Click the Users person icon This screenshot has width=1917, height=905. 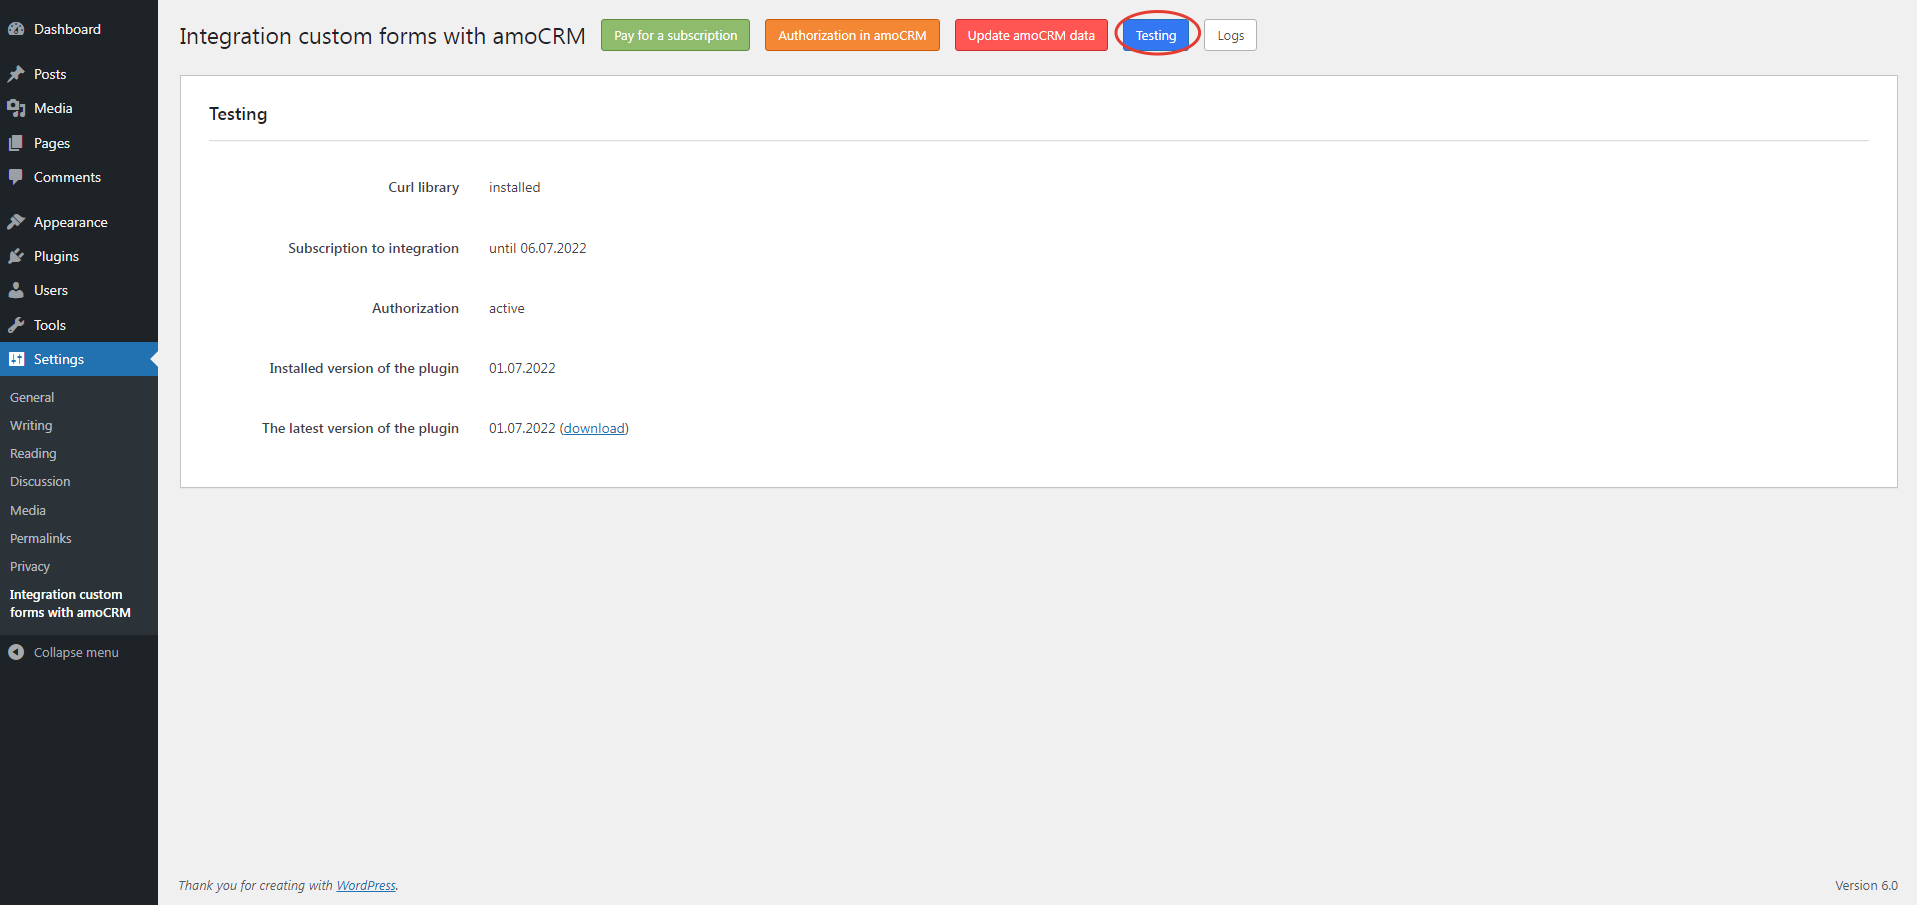(16, 290)
